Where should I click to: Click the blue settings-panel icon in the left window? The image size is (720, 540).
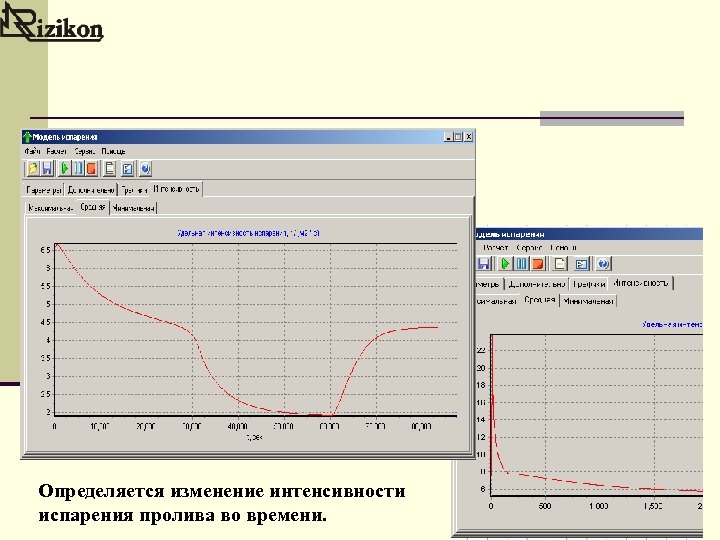coord(128,169)
